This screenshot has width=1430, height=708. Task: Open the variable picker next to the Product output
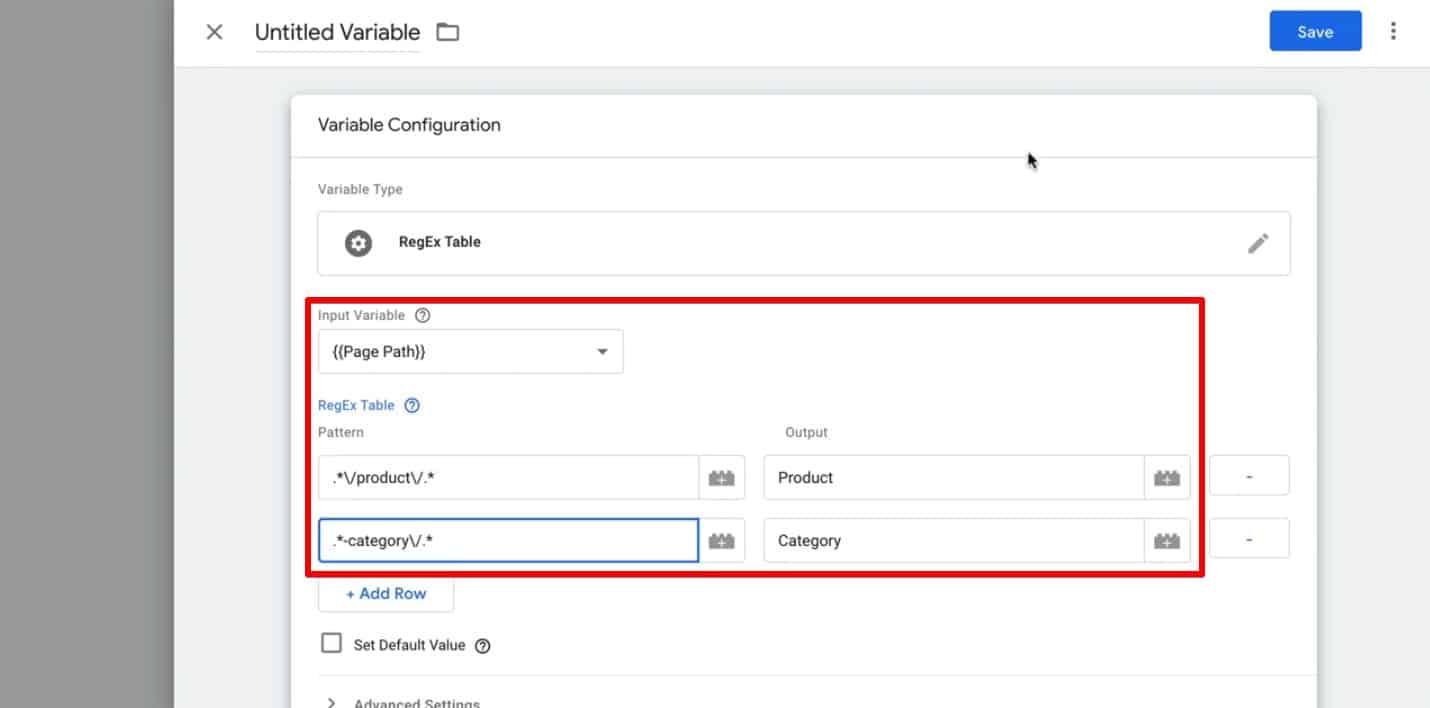tap(1166, 477)
